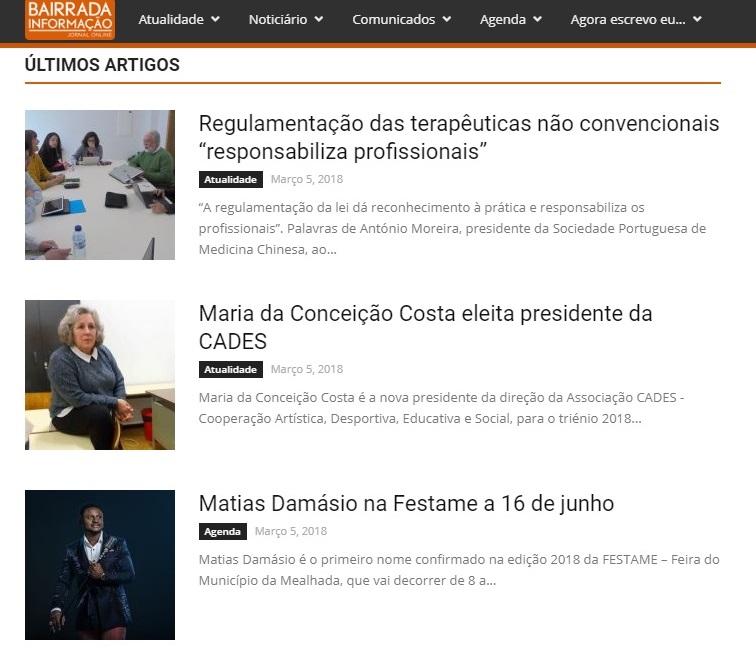This screenshot has height=663, width=756.
Task: Open 'Maria da Conceição Costa eleita presidente' headline
Action: [425, 327]
